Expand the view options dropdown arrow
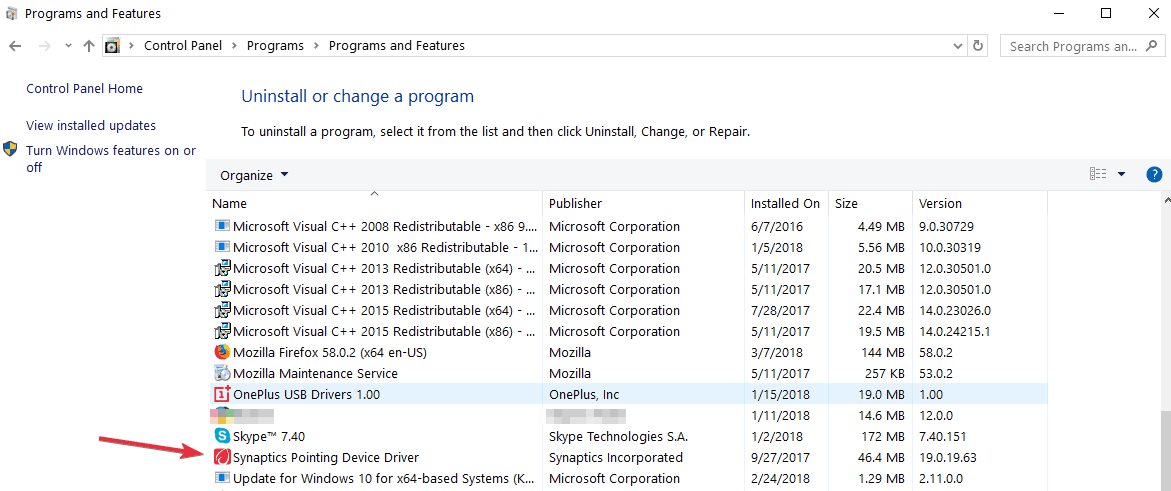Viewport: 1171px width, 491px height. (1121, 175)
